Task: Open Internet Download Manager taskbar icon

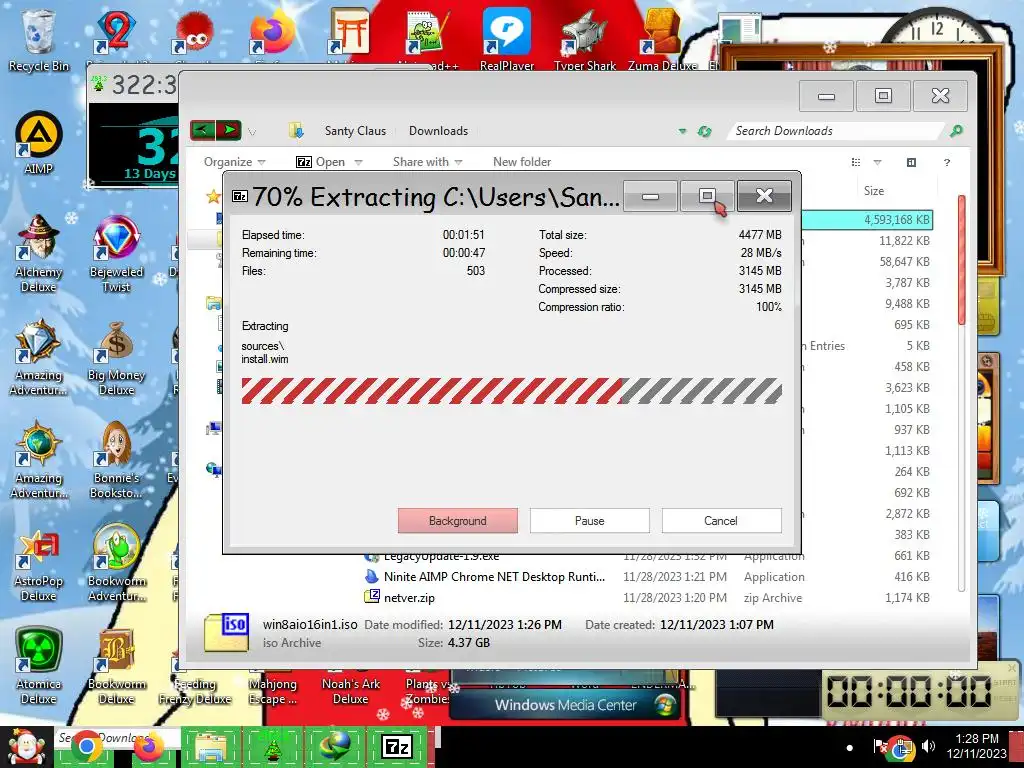Action: (334, 746)
